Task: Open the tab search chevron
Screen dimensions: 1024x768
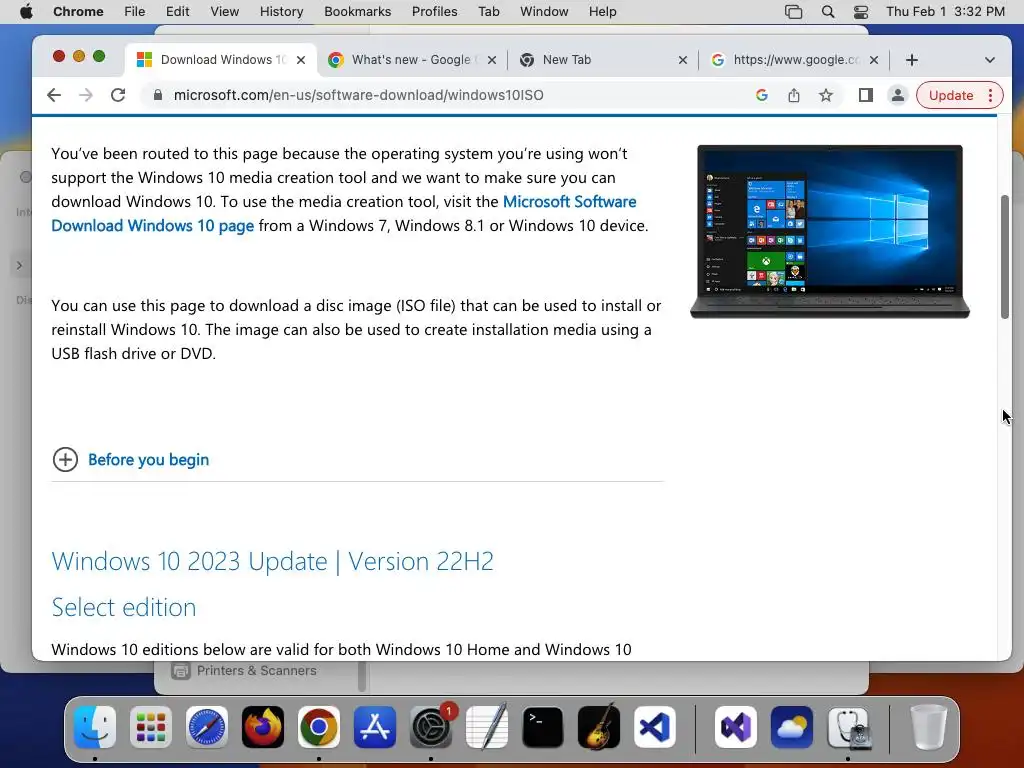Action: coord(990,60)
